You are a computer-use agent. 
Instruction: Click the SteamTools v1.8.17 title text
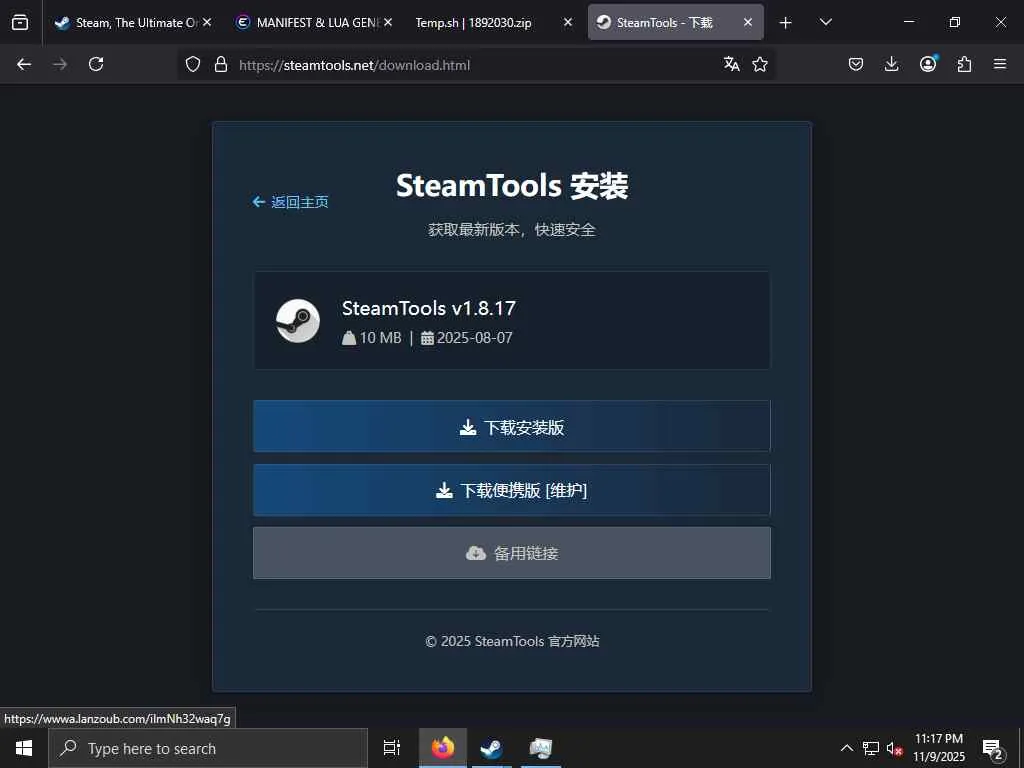[x=428, y=308]
